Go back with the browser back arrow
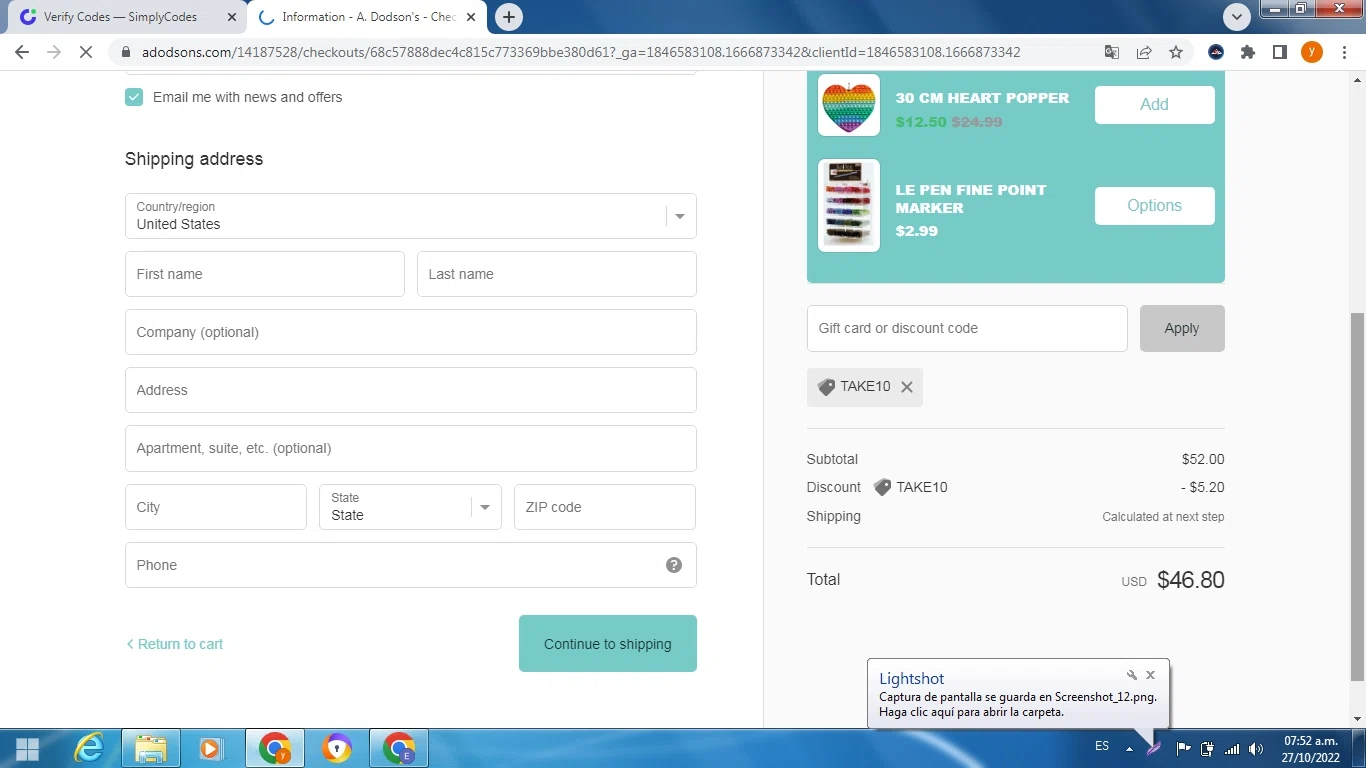Image resolution: width=1366 pixels, height=768 pixels. pyautogui.click(x=22, y=52)
